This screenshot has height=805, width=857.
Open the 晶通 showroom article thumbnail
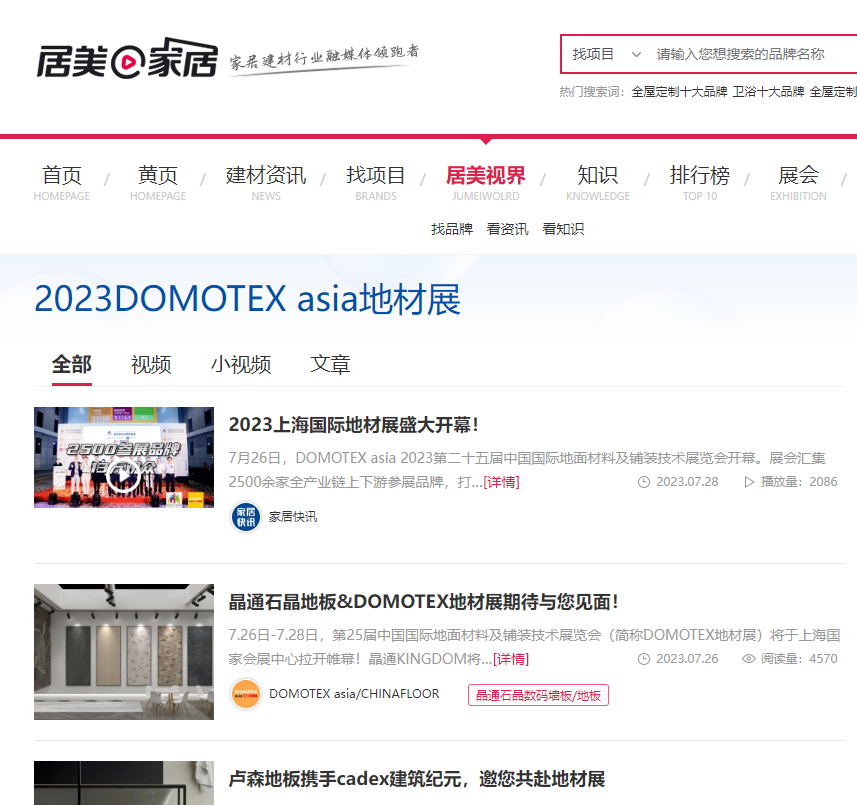(124, 652)
